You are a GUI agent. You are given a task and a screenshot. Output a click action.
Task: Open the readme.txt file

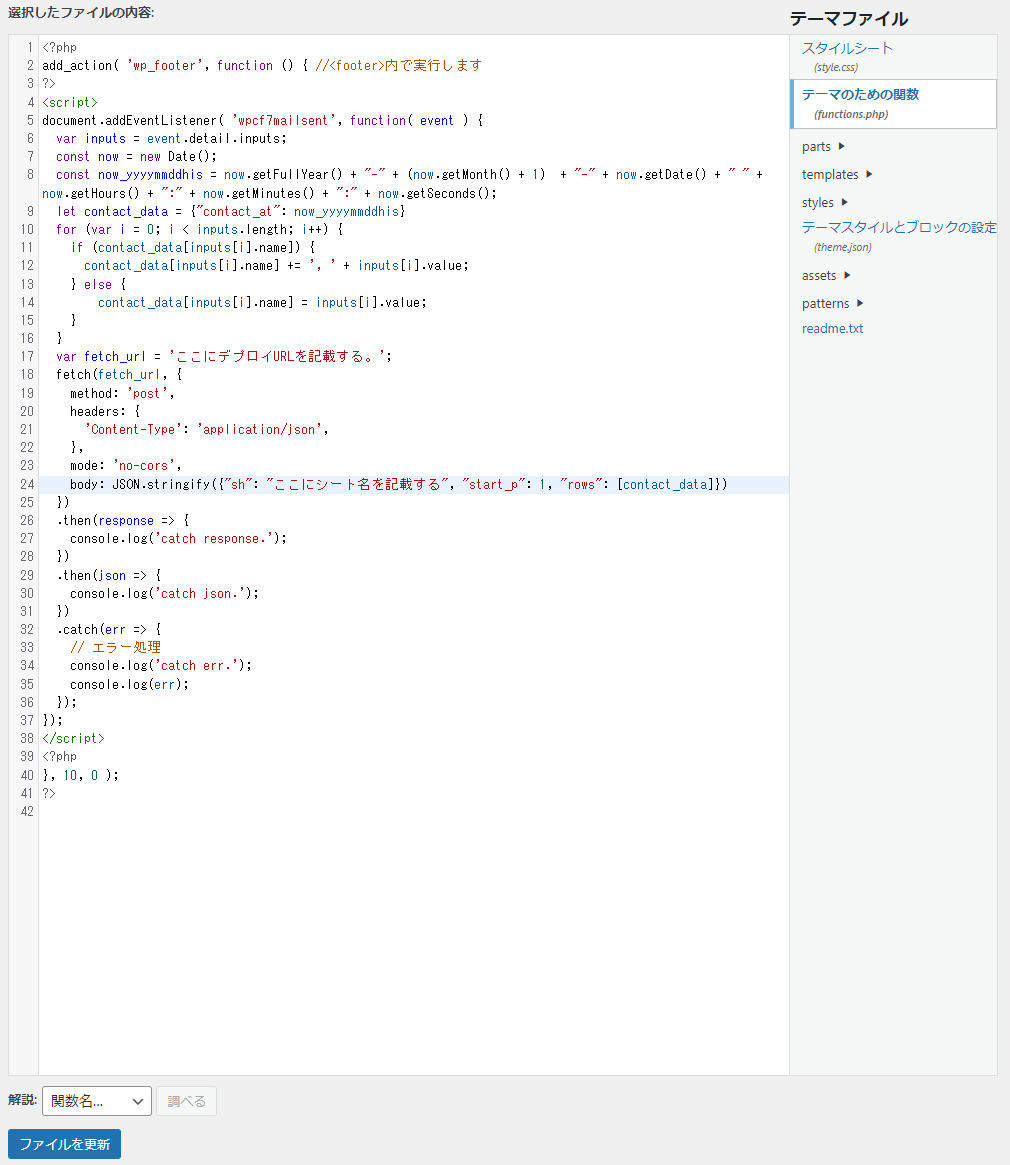[x=832, y=328]
